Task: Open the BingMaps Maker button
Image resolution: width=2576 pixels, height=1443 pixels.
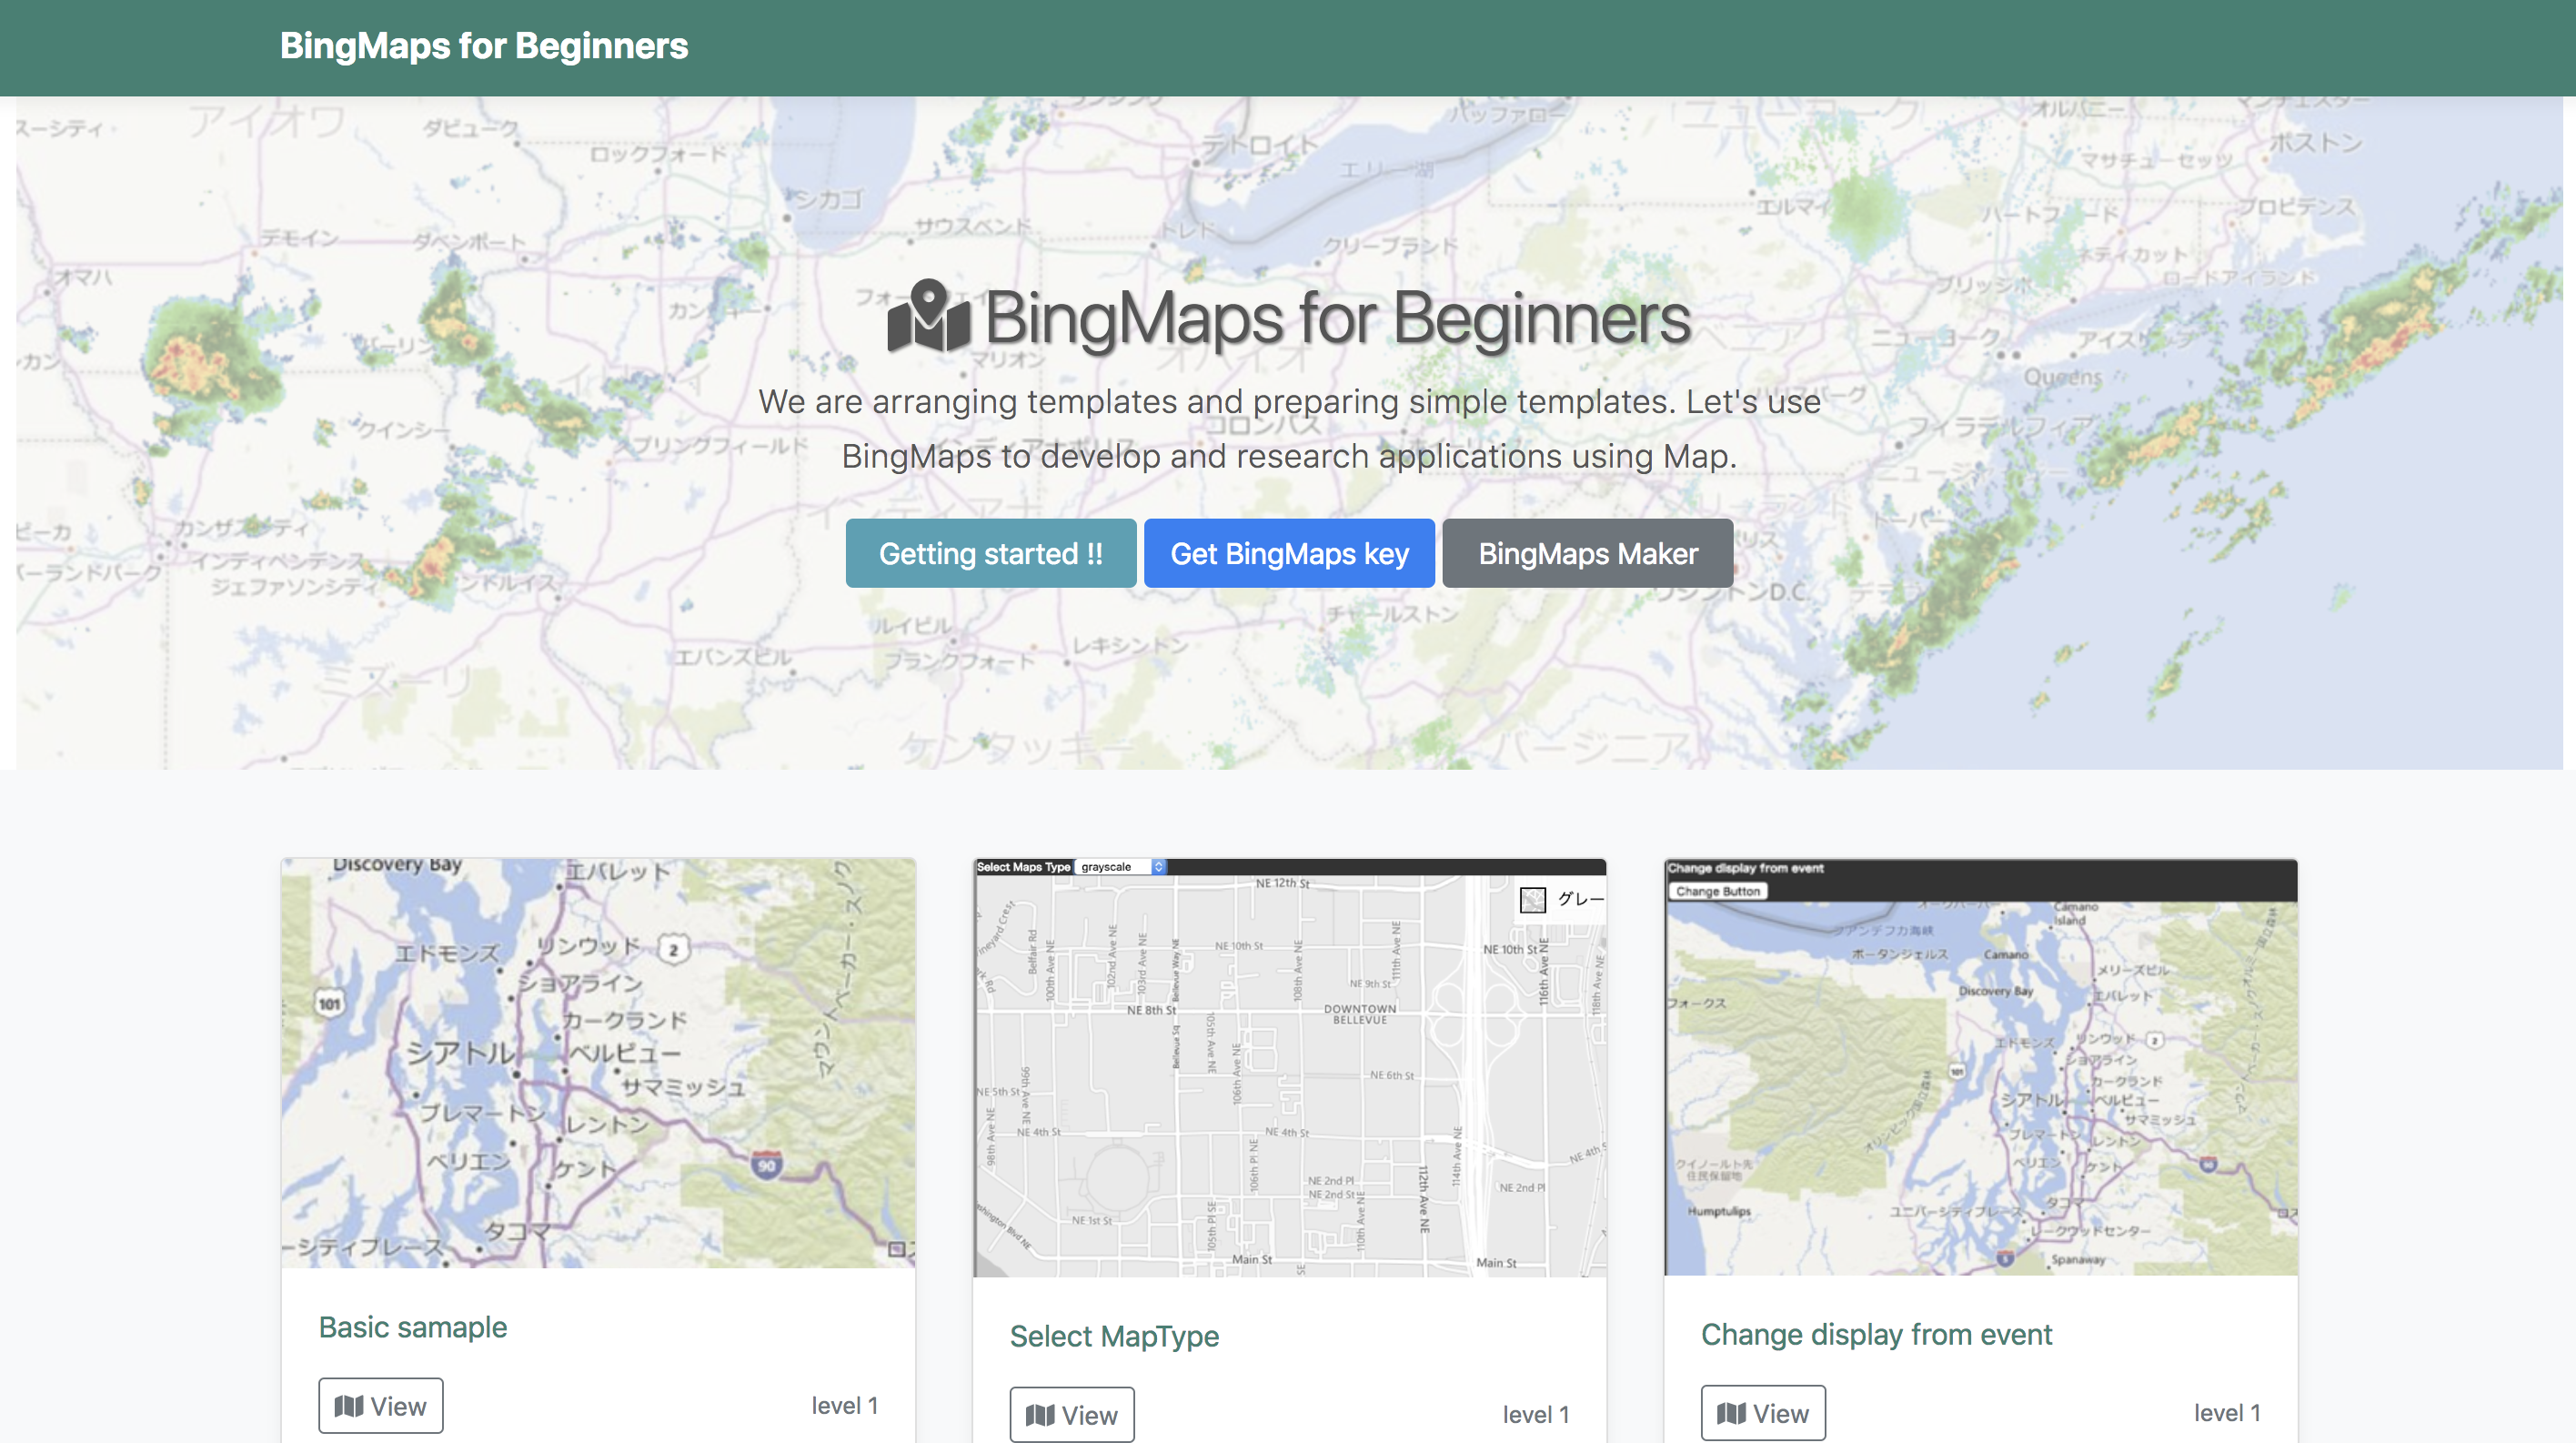Action: coord(1587,553)
